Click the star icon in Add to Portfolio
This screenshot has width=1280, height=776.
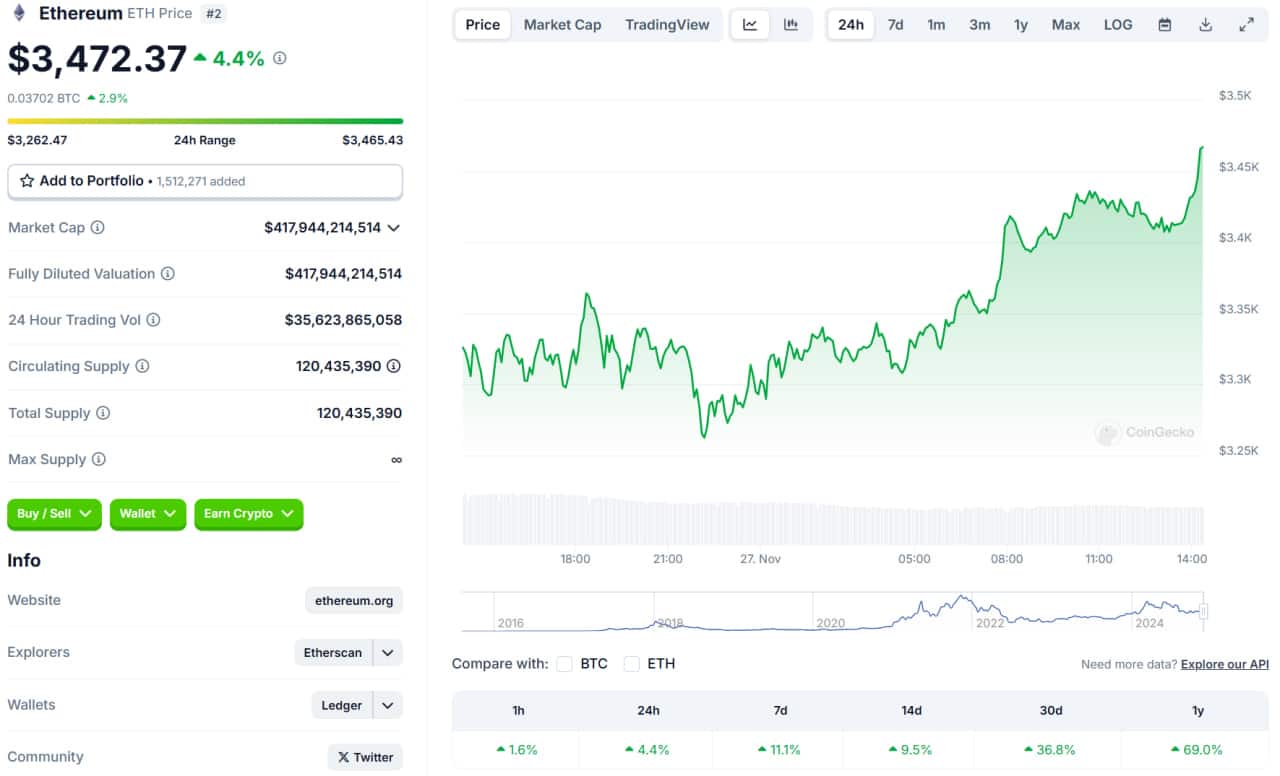coord(27,181)
